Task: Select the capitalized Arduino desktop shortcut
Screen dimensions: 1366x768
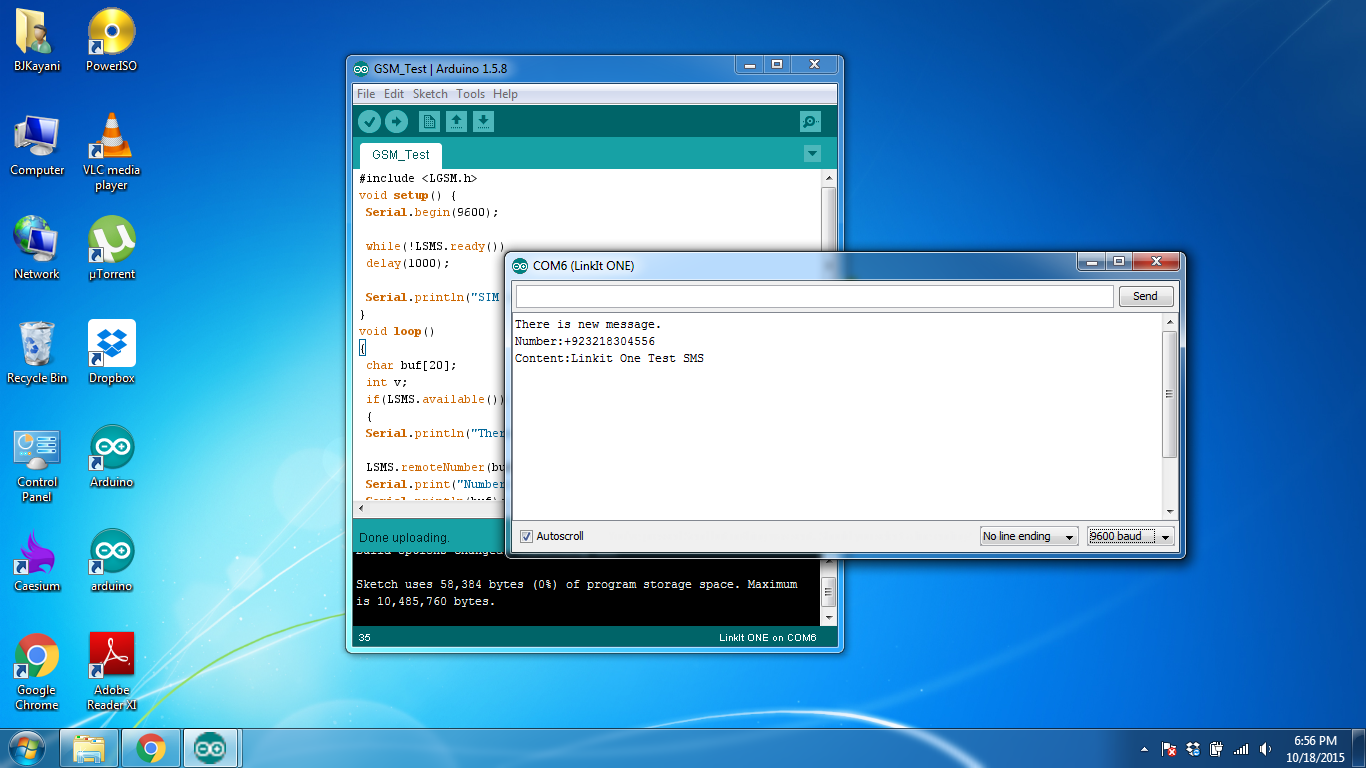Action: pyautogui.click(x=111, y=457)
